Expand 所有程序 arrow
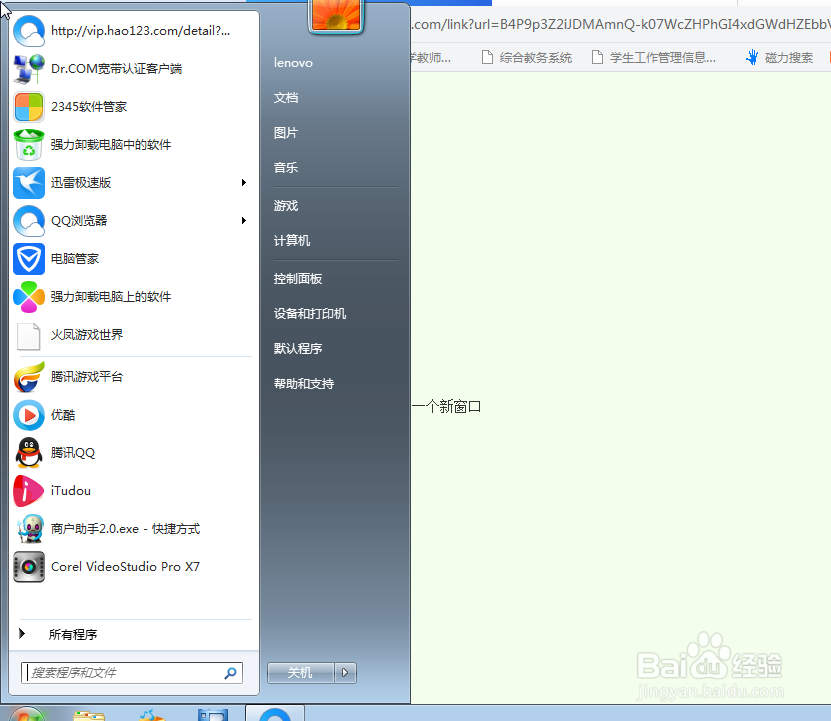Screen dimensions: 831x721 (x=22, y=634)
